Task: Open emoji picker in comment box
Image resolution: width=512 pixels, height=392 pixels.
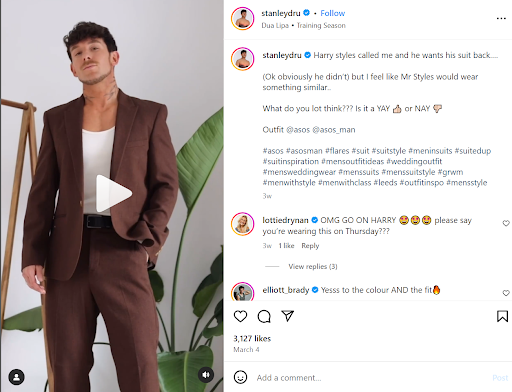Action: 240,377
